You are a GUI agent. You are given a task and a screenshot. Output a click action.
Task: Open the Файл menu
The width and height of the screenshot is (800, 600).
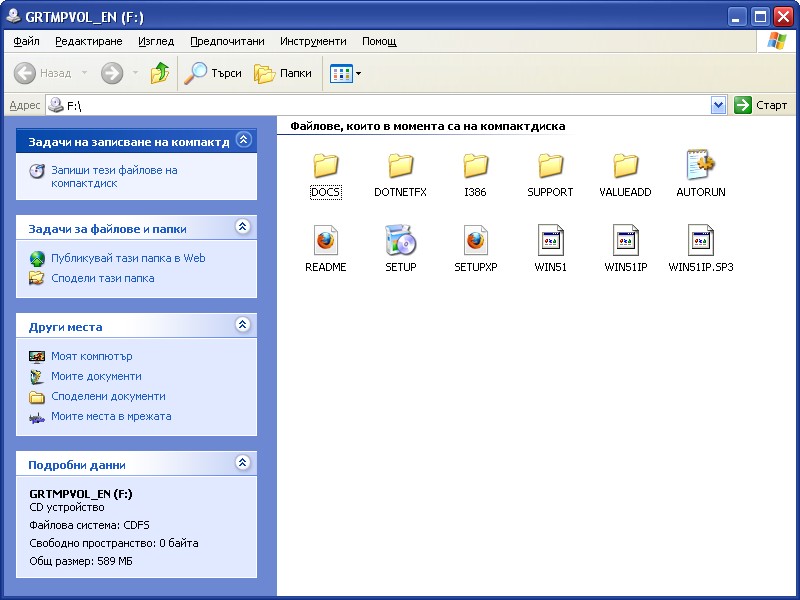(27, 41)
